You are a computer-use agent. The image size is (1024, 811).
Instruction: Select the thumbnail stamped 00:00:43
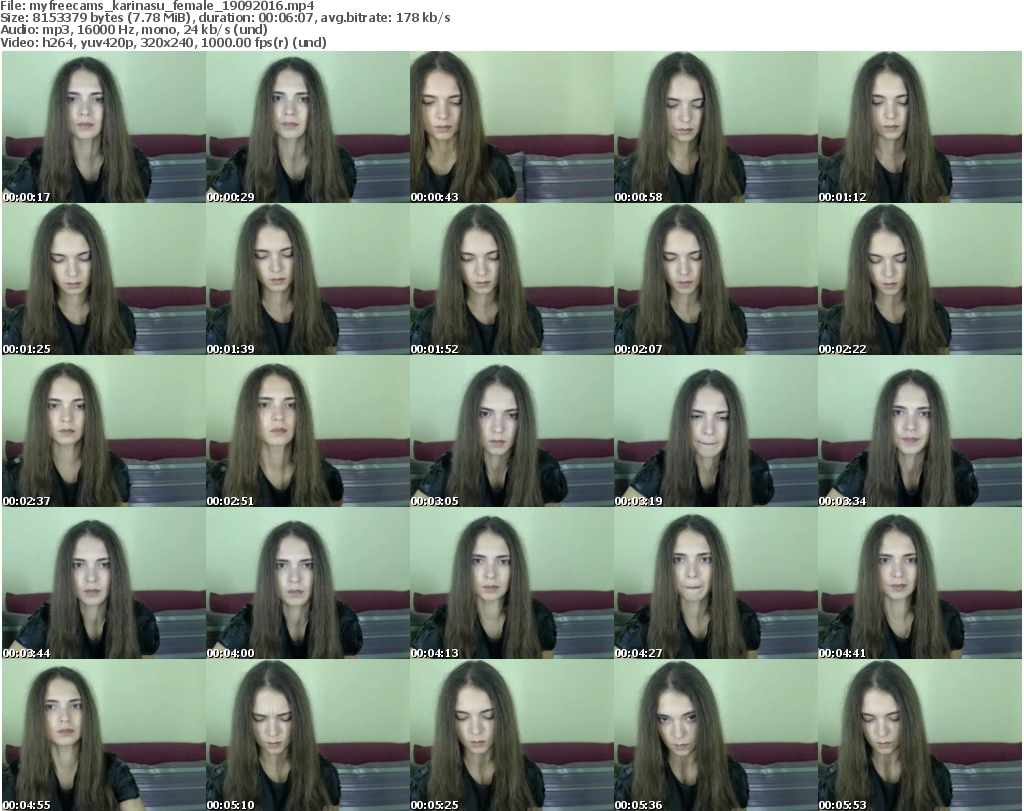[x=512, y=127]
